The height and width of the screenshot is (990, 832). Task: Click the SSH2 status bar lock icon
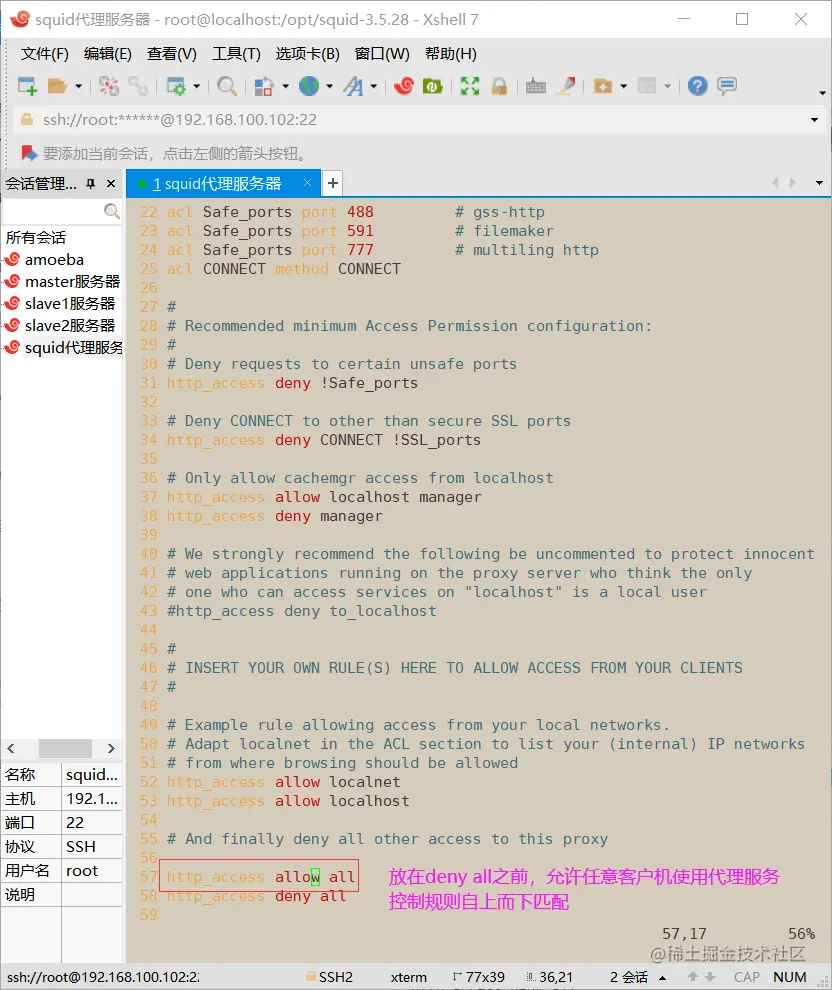311,977
